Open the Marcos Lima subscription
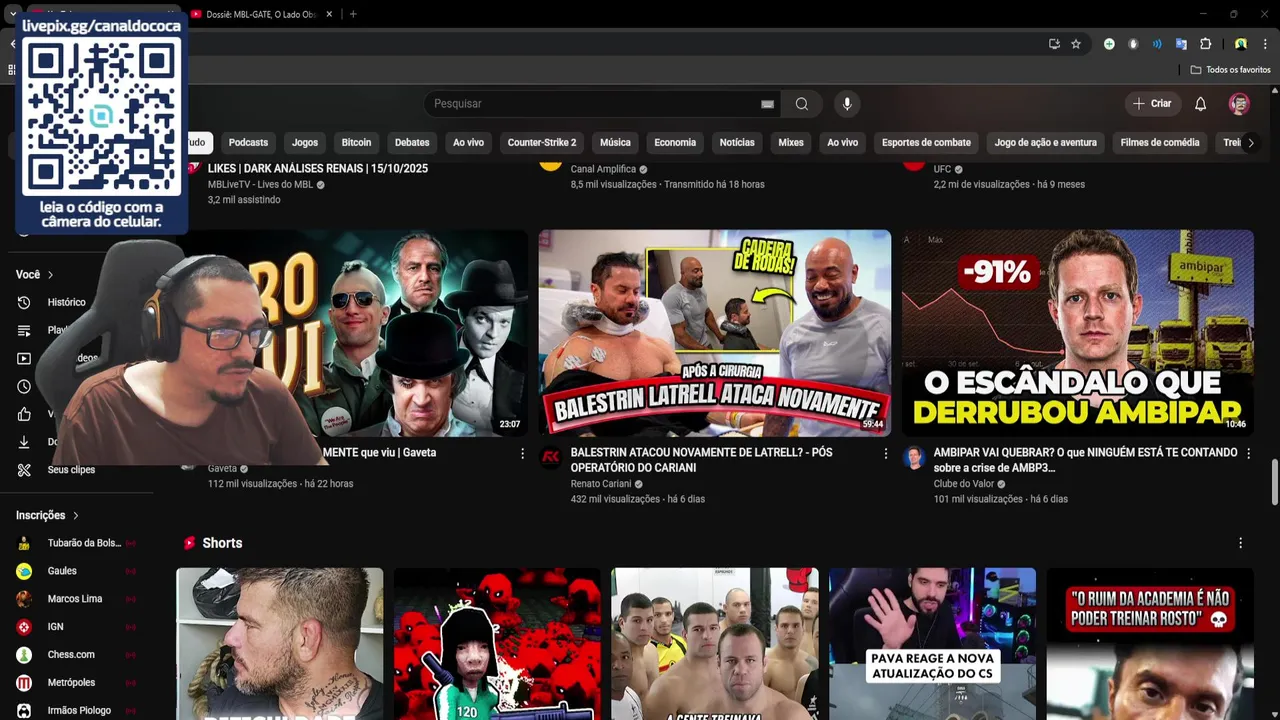The height and width of the screenshot is (720, 1280). 75,599
